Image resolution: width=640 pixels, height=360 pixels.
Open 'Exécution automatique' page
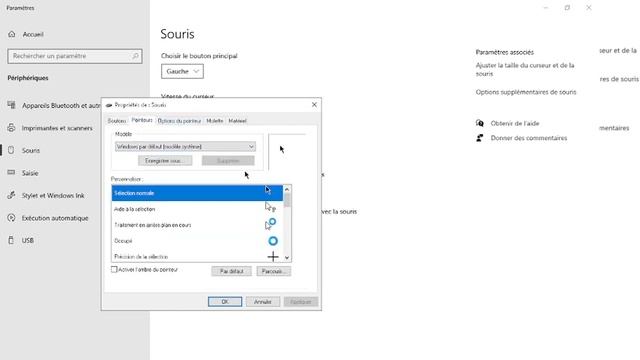pyautogui.click(x=55, y=218)
